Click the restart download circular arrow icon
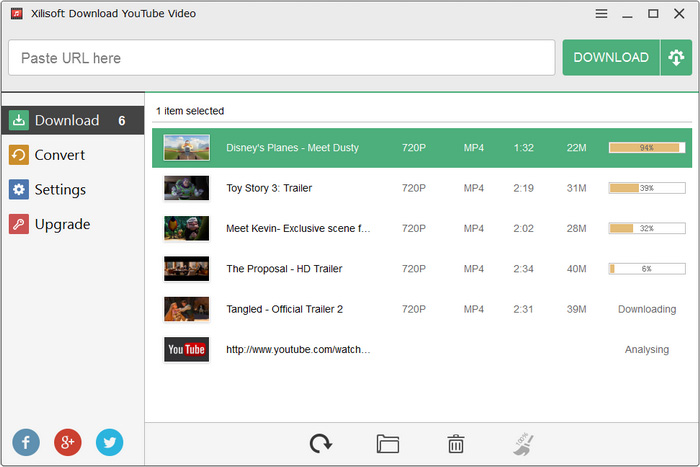Image resolution: width=700 pixels, height=467 pixels. tap(320, 444)
